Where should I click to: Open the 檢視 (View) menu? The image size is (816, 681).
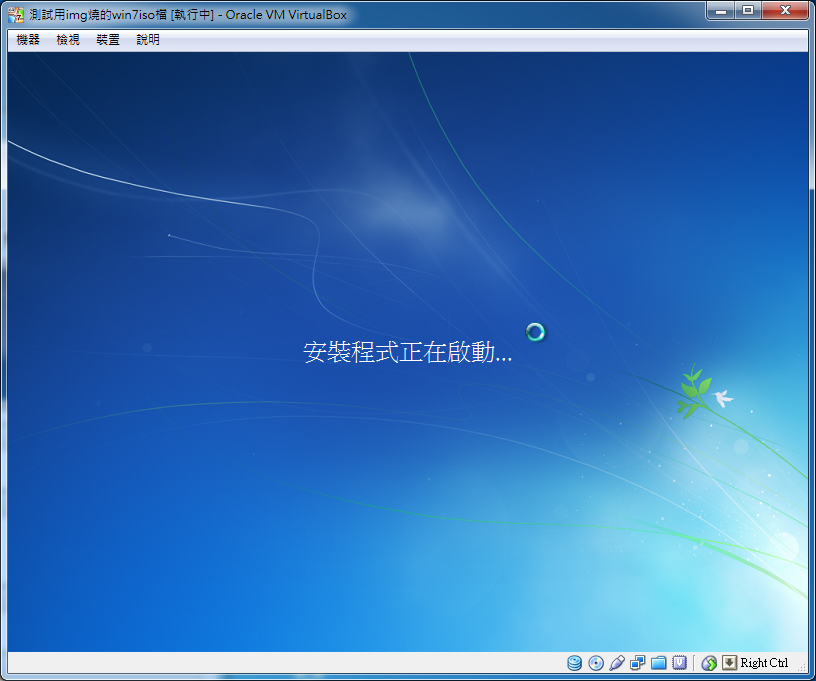[68, 40]
